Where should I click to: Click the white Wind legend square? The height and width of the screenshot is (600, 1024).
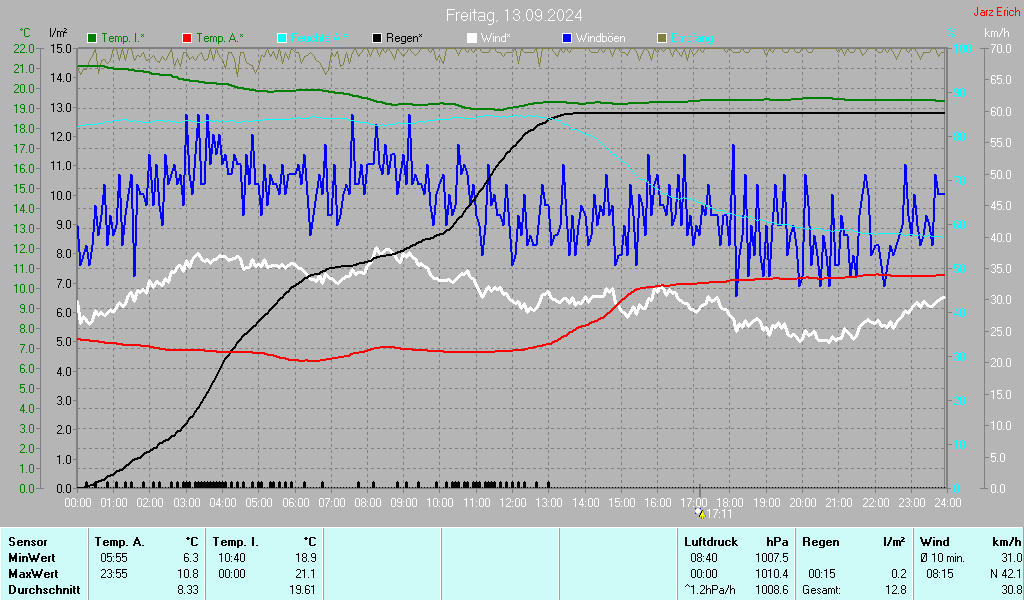tap(472, 38)
